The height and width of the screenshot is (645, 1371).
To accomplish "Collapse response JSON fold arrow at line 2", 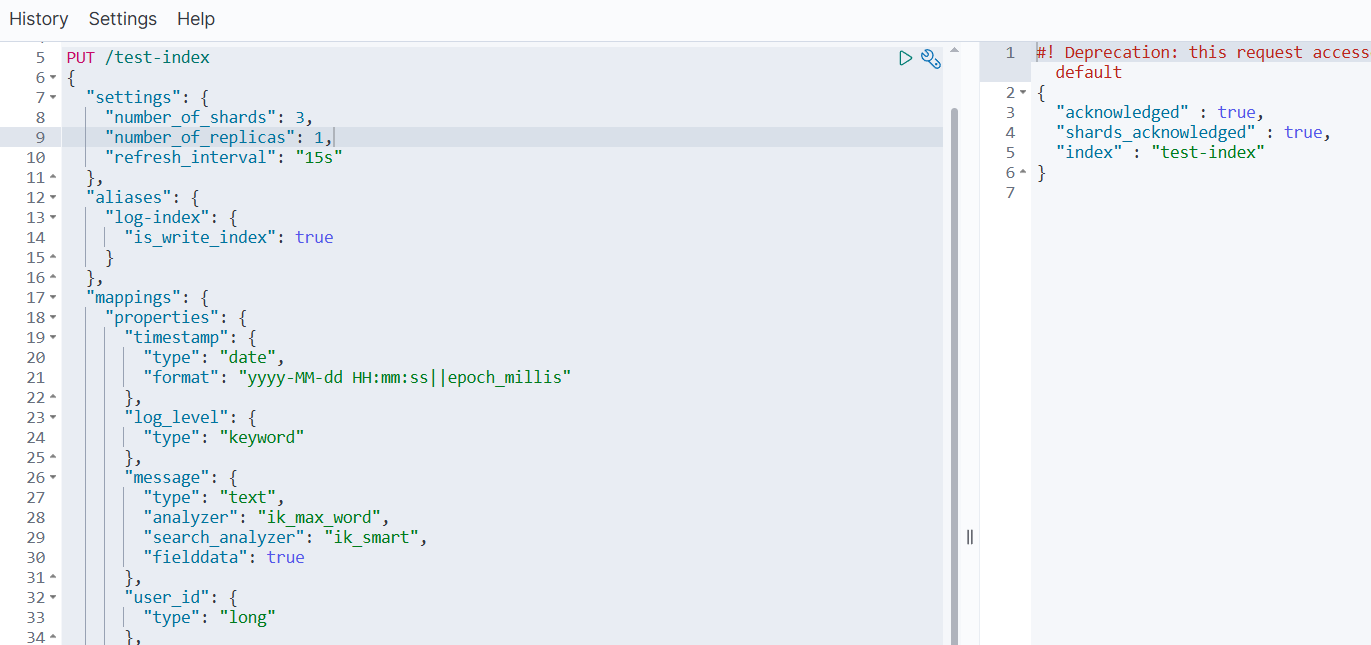I will [1023, 93].
